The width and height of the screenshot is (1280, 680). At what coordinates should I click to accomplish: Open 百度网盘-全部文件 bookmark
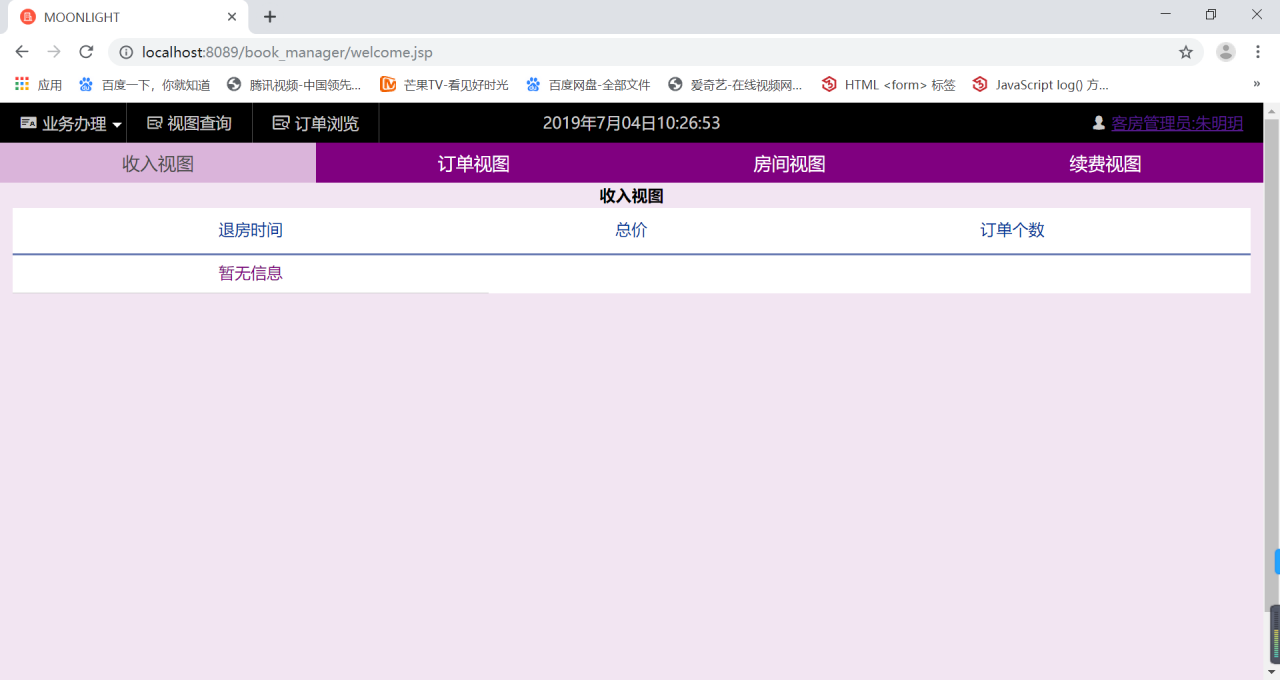point(589,85)
